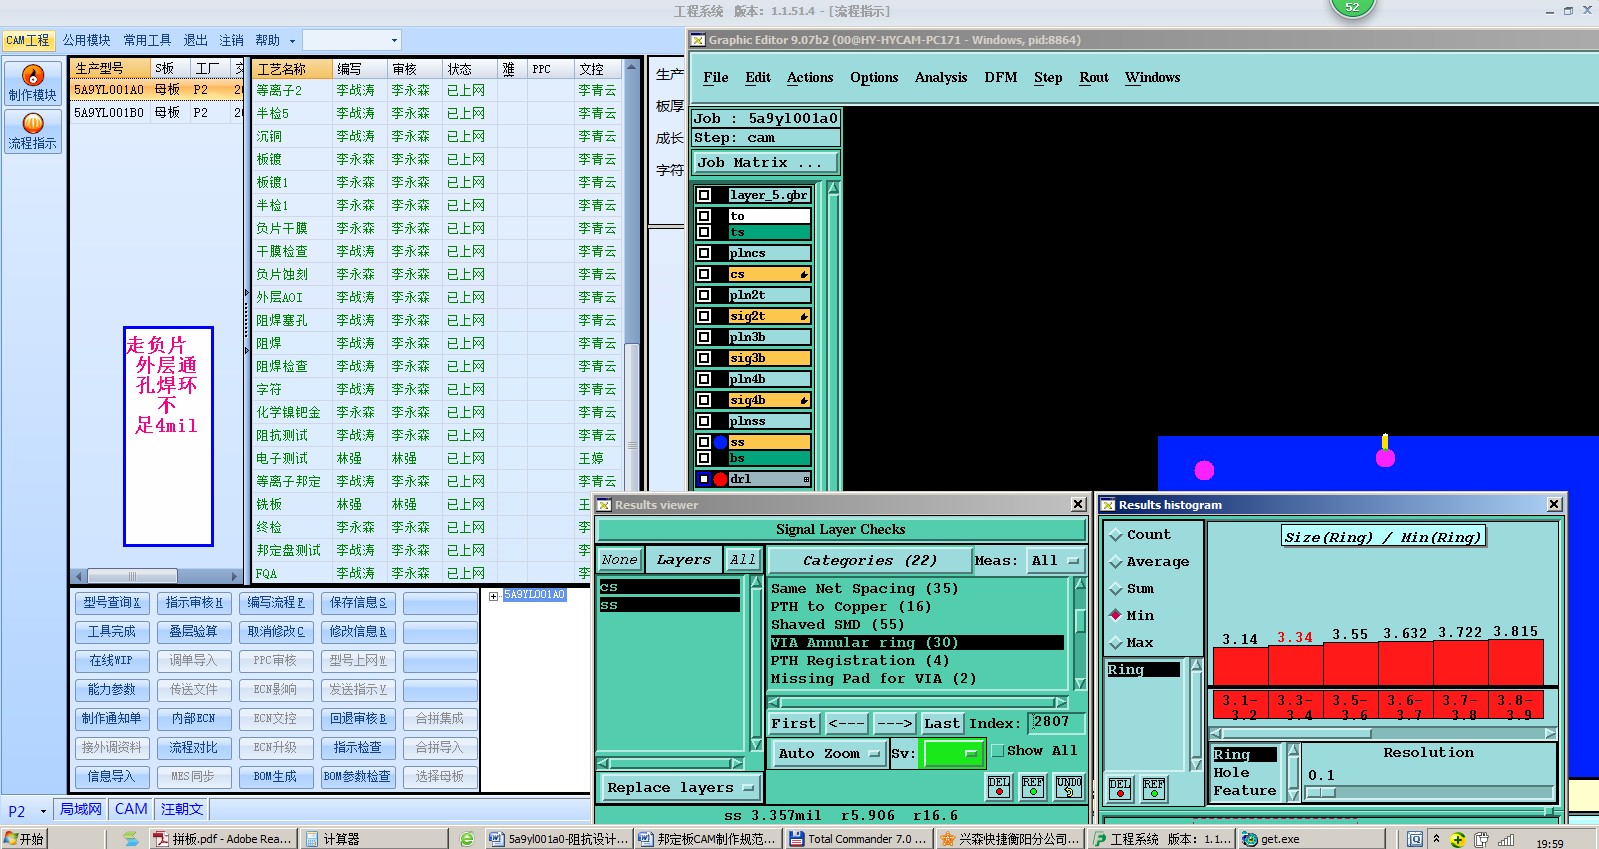Select the Average radio option
The height and width of the screenshot is (849, 1599).
click(1116, 562)
